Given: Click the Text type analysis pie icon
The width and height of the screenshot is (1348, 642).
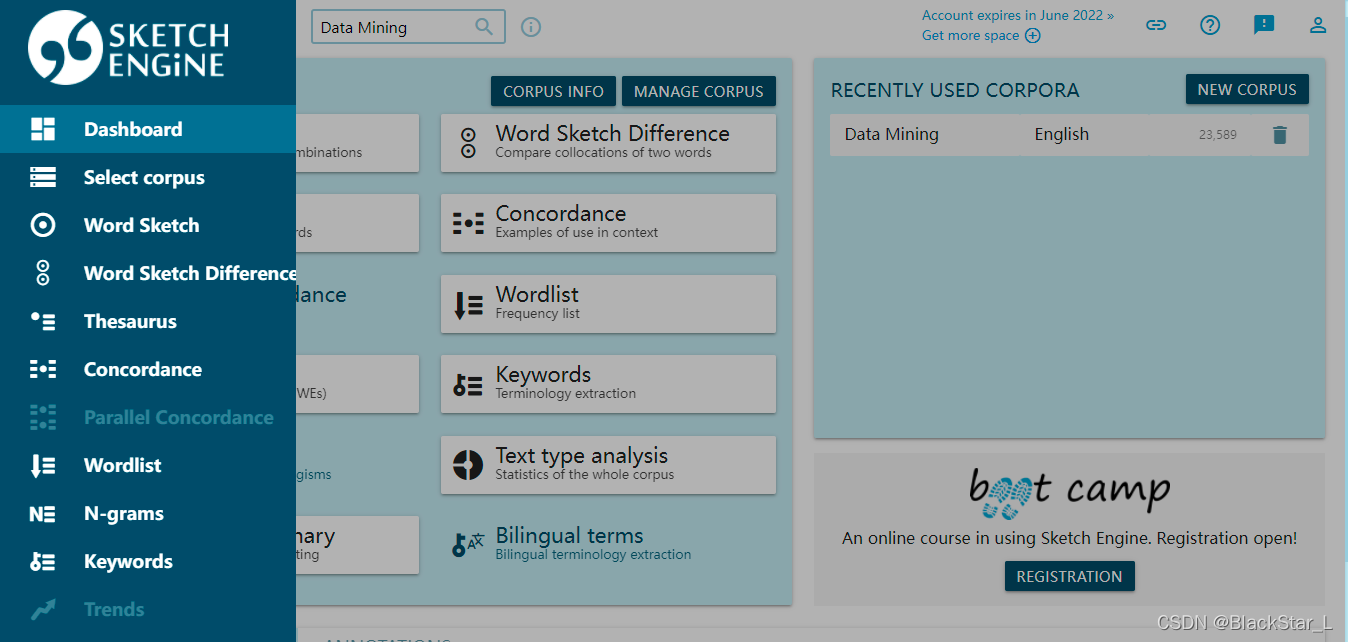Looking at the screenshot, I should [468, 465].
